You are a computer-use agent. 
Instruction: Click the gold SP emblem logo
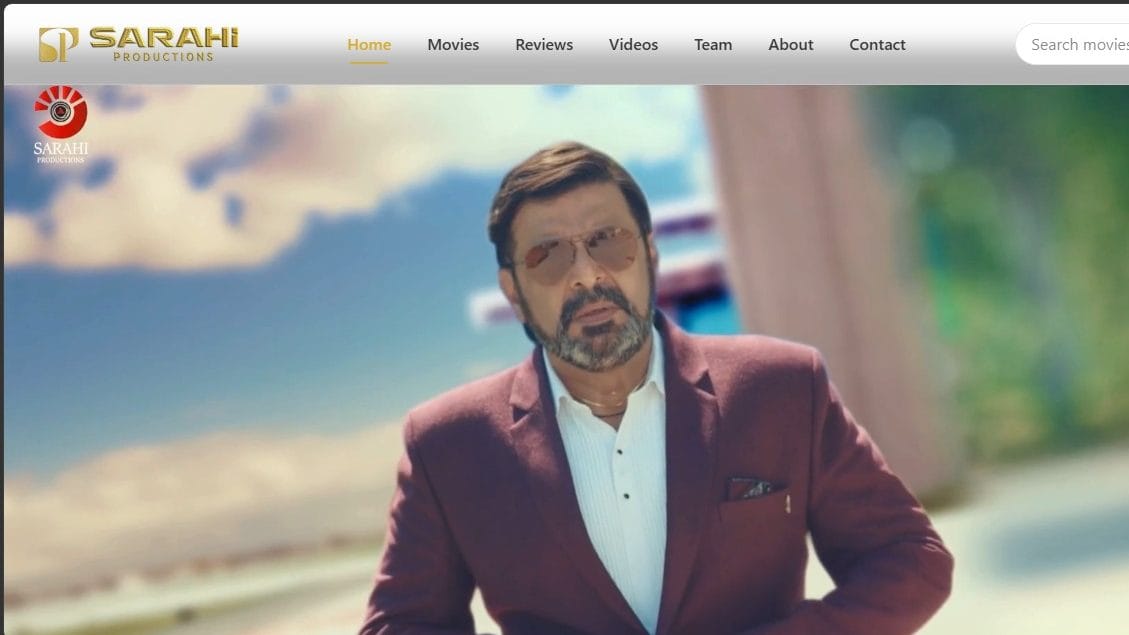pyautogui.click(x=58, y=44)
